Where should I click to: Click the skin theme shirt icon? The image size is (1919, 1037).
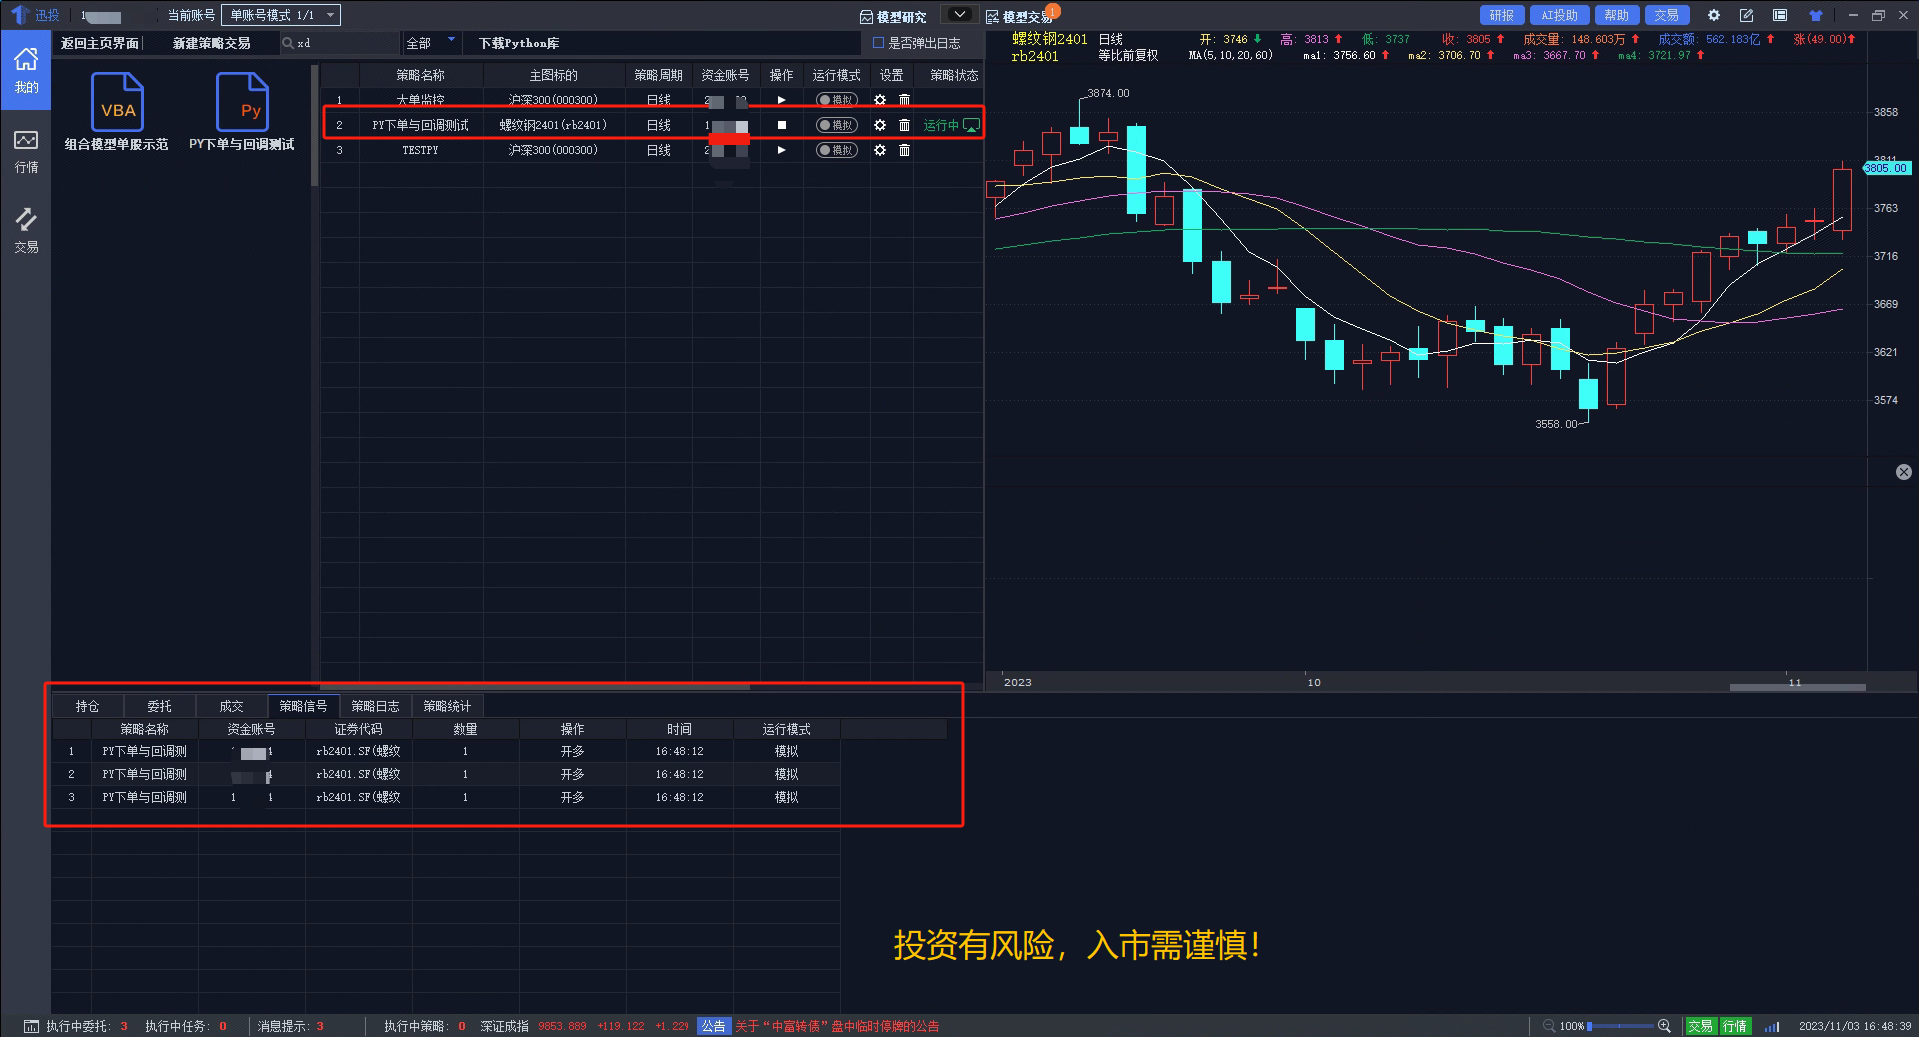[1815, 15]
